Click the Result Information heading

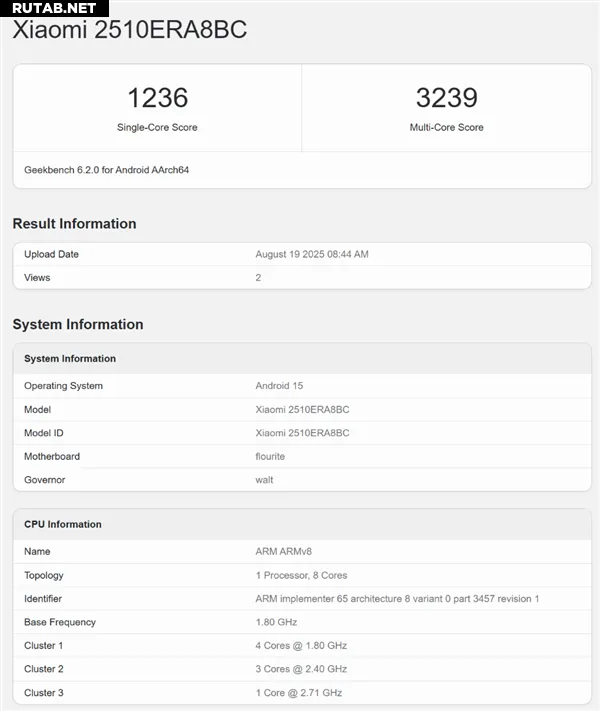74,224
